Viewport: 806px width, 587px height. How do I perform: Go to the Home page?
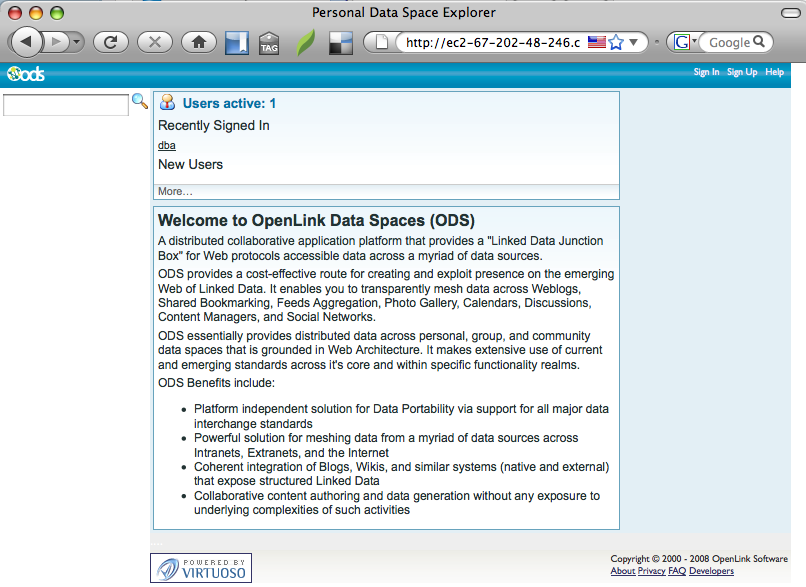coord(199,42)
